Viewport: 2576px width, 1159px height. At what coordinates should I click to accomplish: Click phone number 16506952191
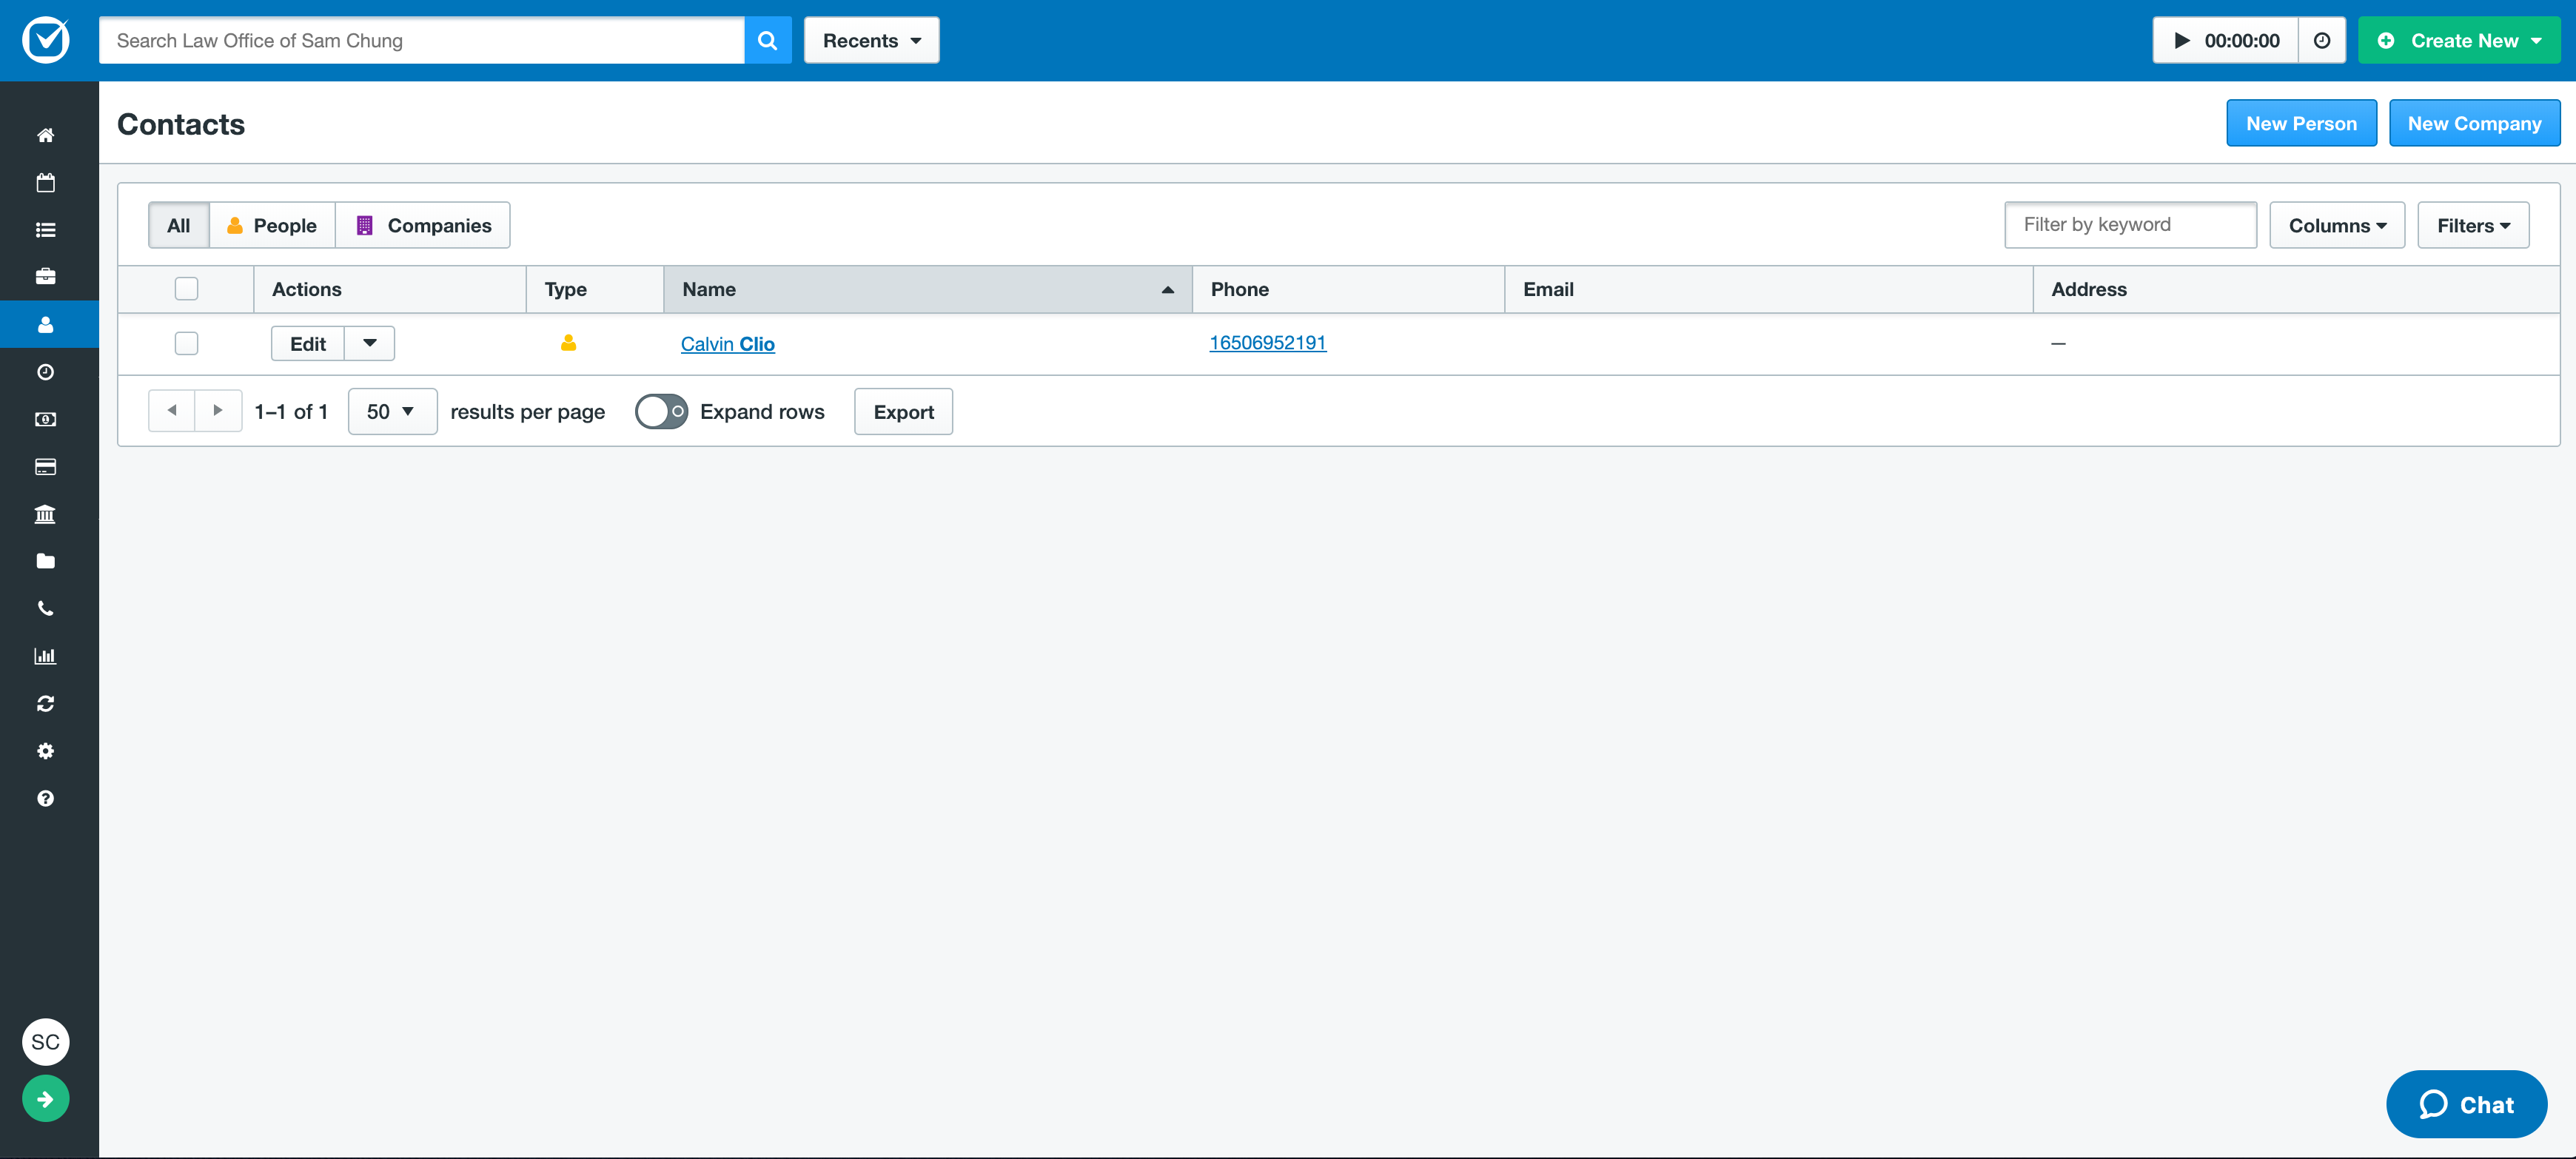click(1267, 342)
